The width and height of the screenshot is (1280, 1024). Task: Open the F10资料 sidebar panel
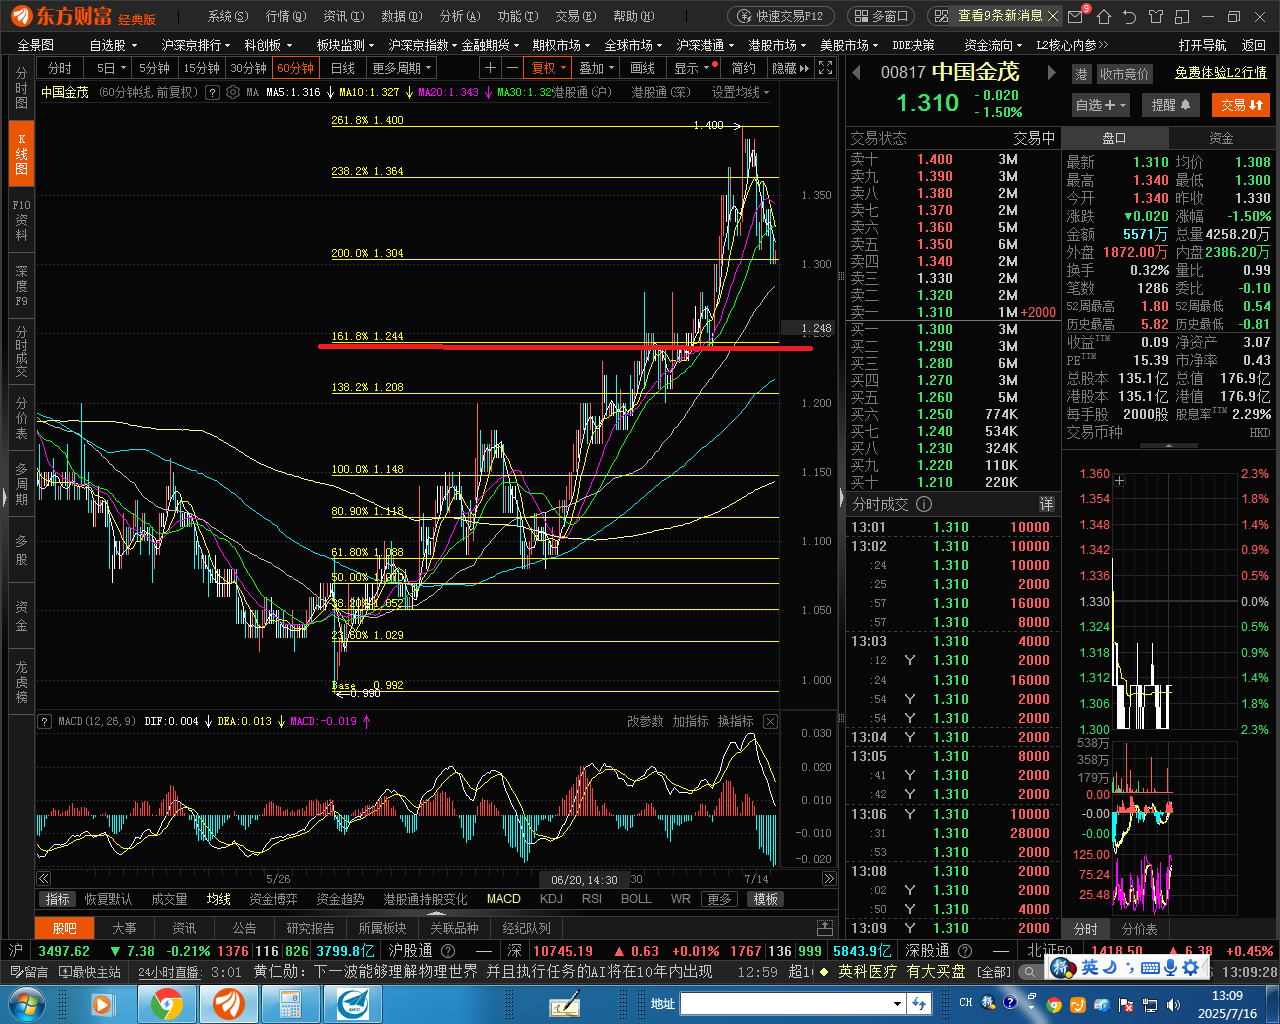21,220
